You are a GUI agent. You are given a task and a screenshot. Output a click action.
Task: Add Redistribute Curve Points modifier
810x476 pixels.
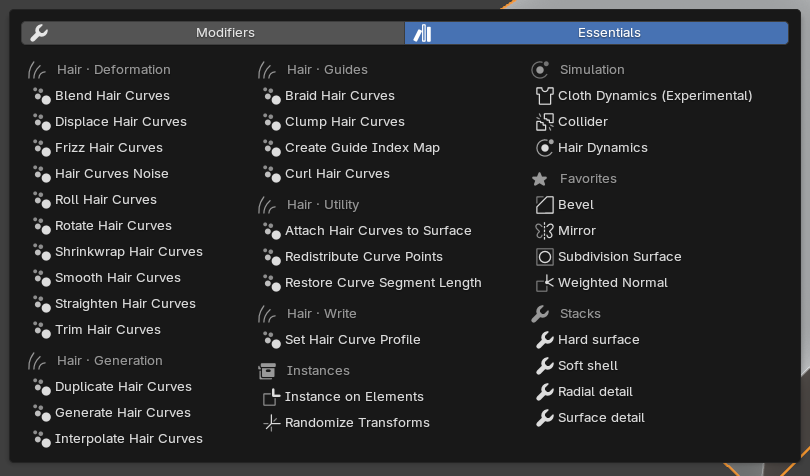pyautogui.click(x=364, y=257)
